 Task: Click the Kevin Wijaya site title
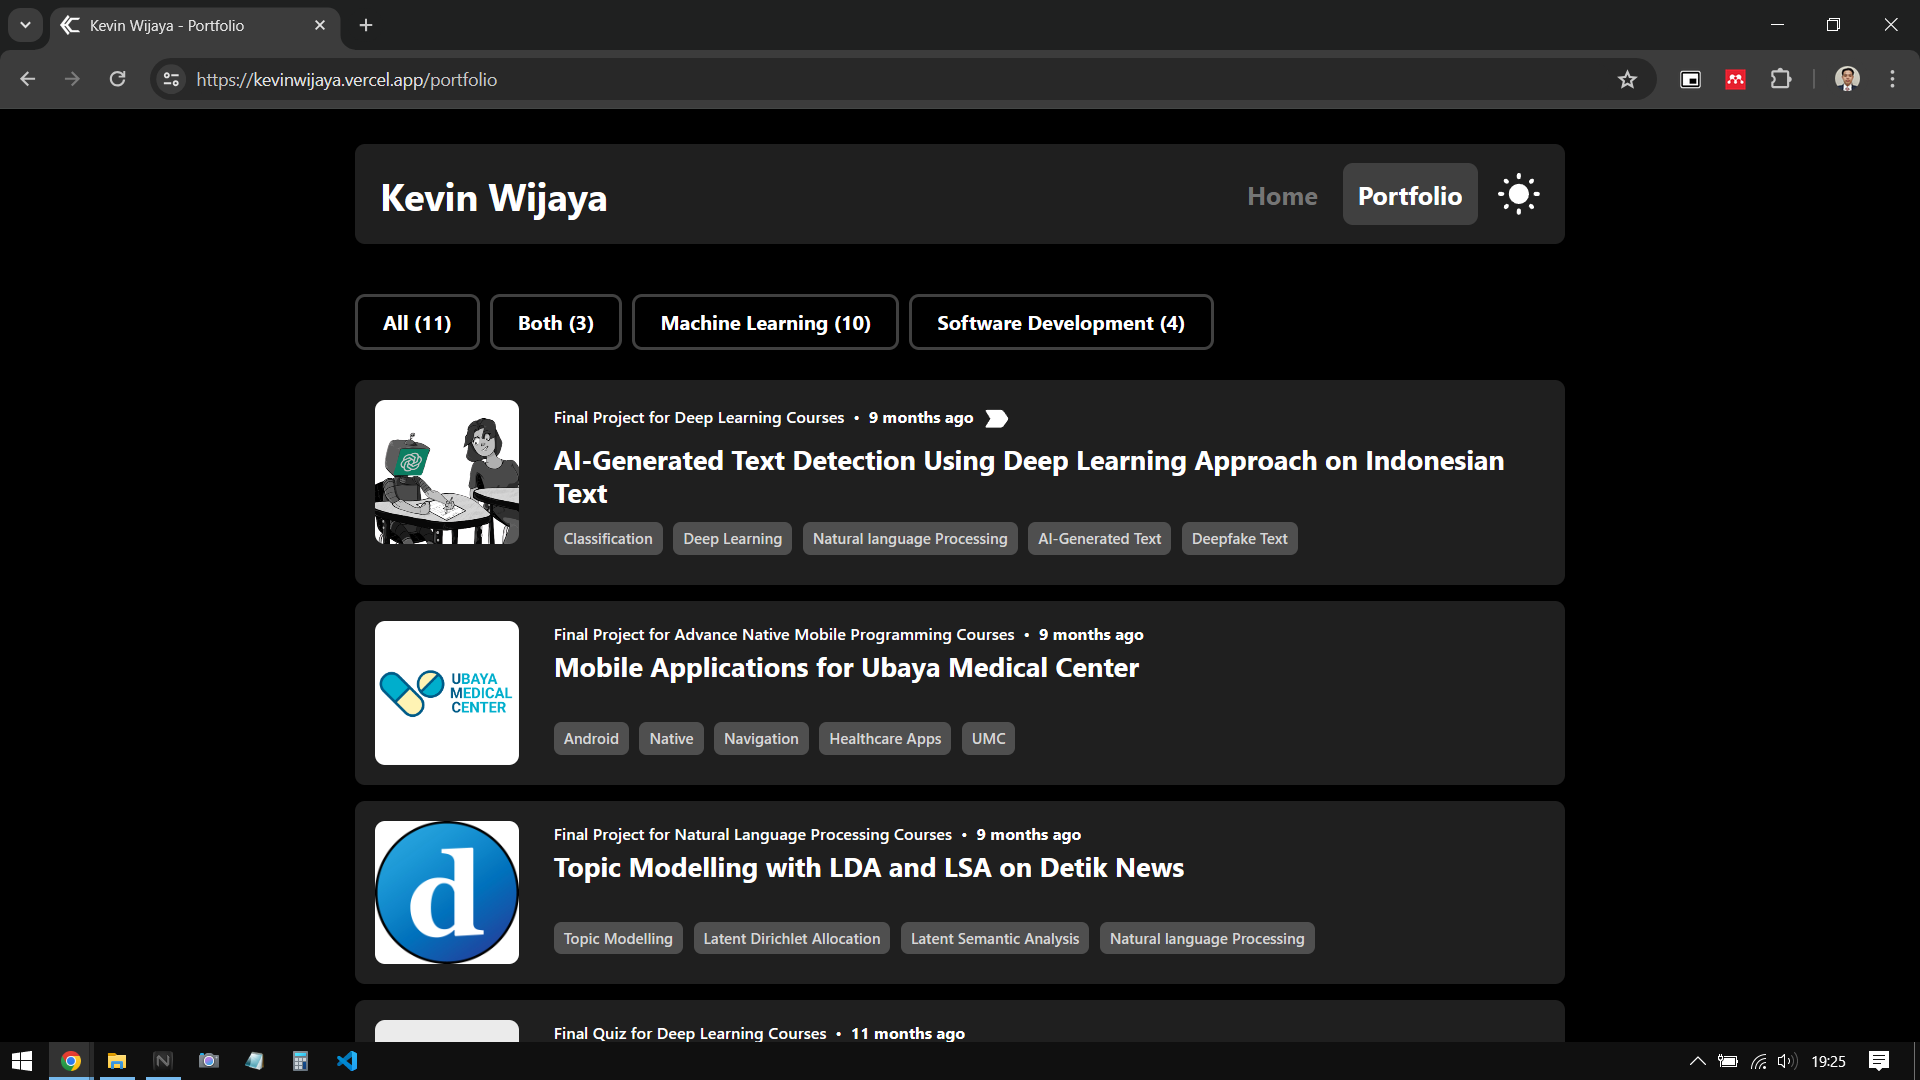[494, 197]
